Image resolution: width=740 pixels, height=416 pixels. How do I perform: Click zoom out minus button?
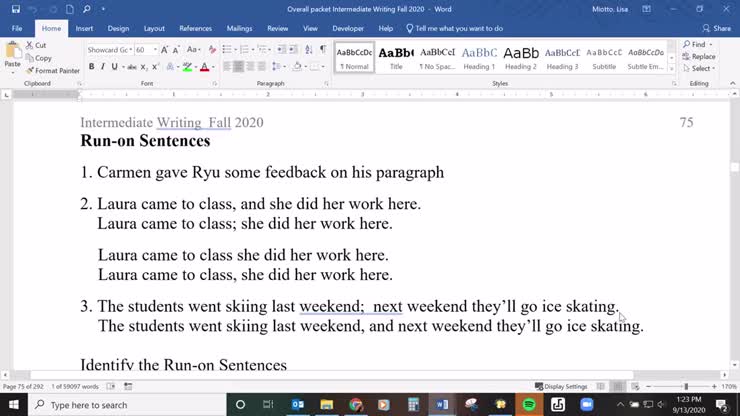point(648,386)
